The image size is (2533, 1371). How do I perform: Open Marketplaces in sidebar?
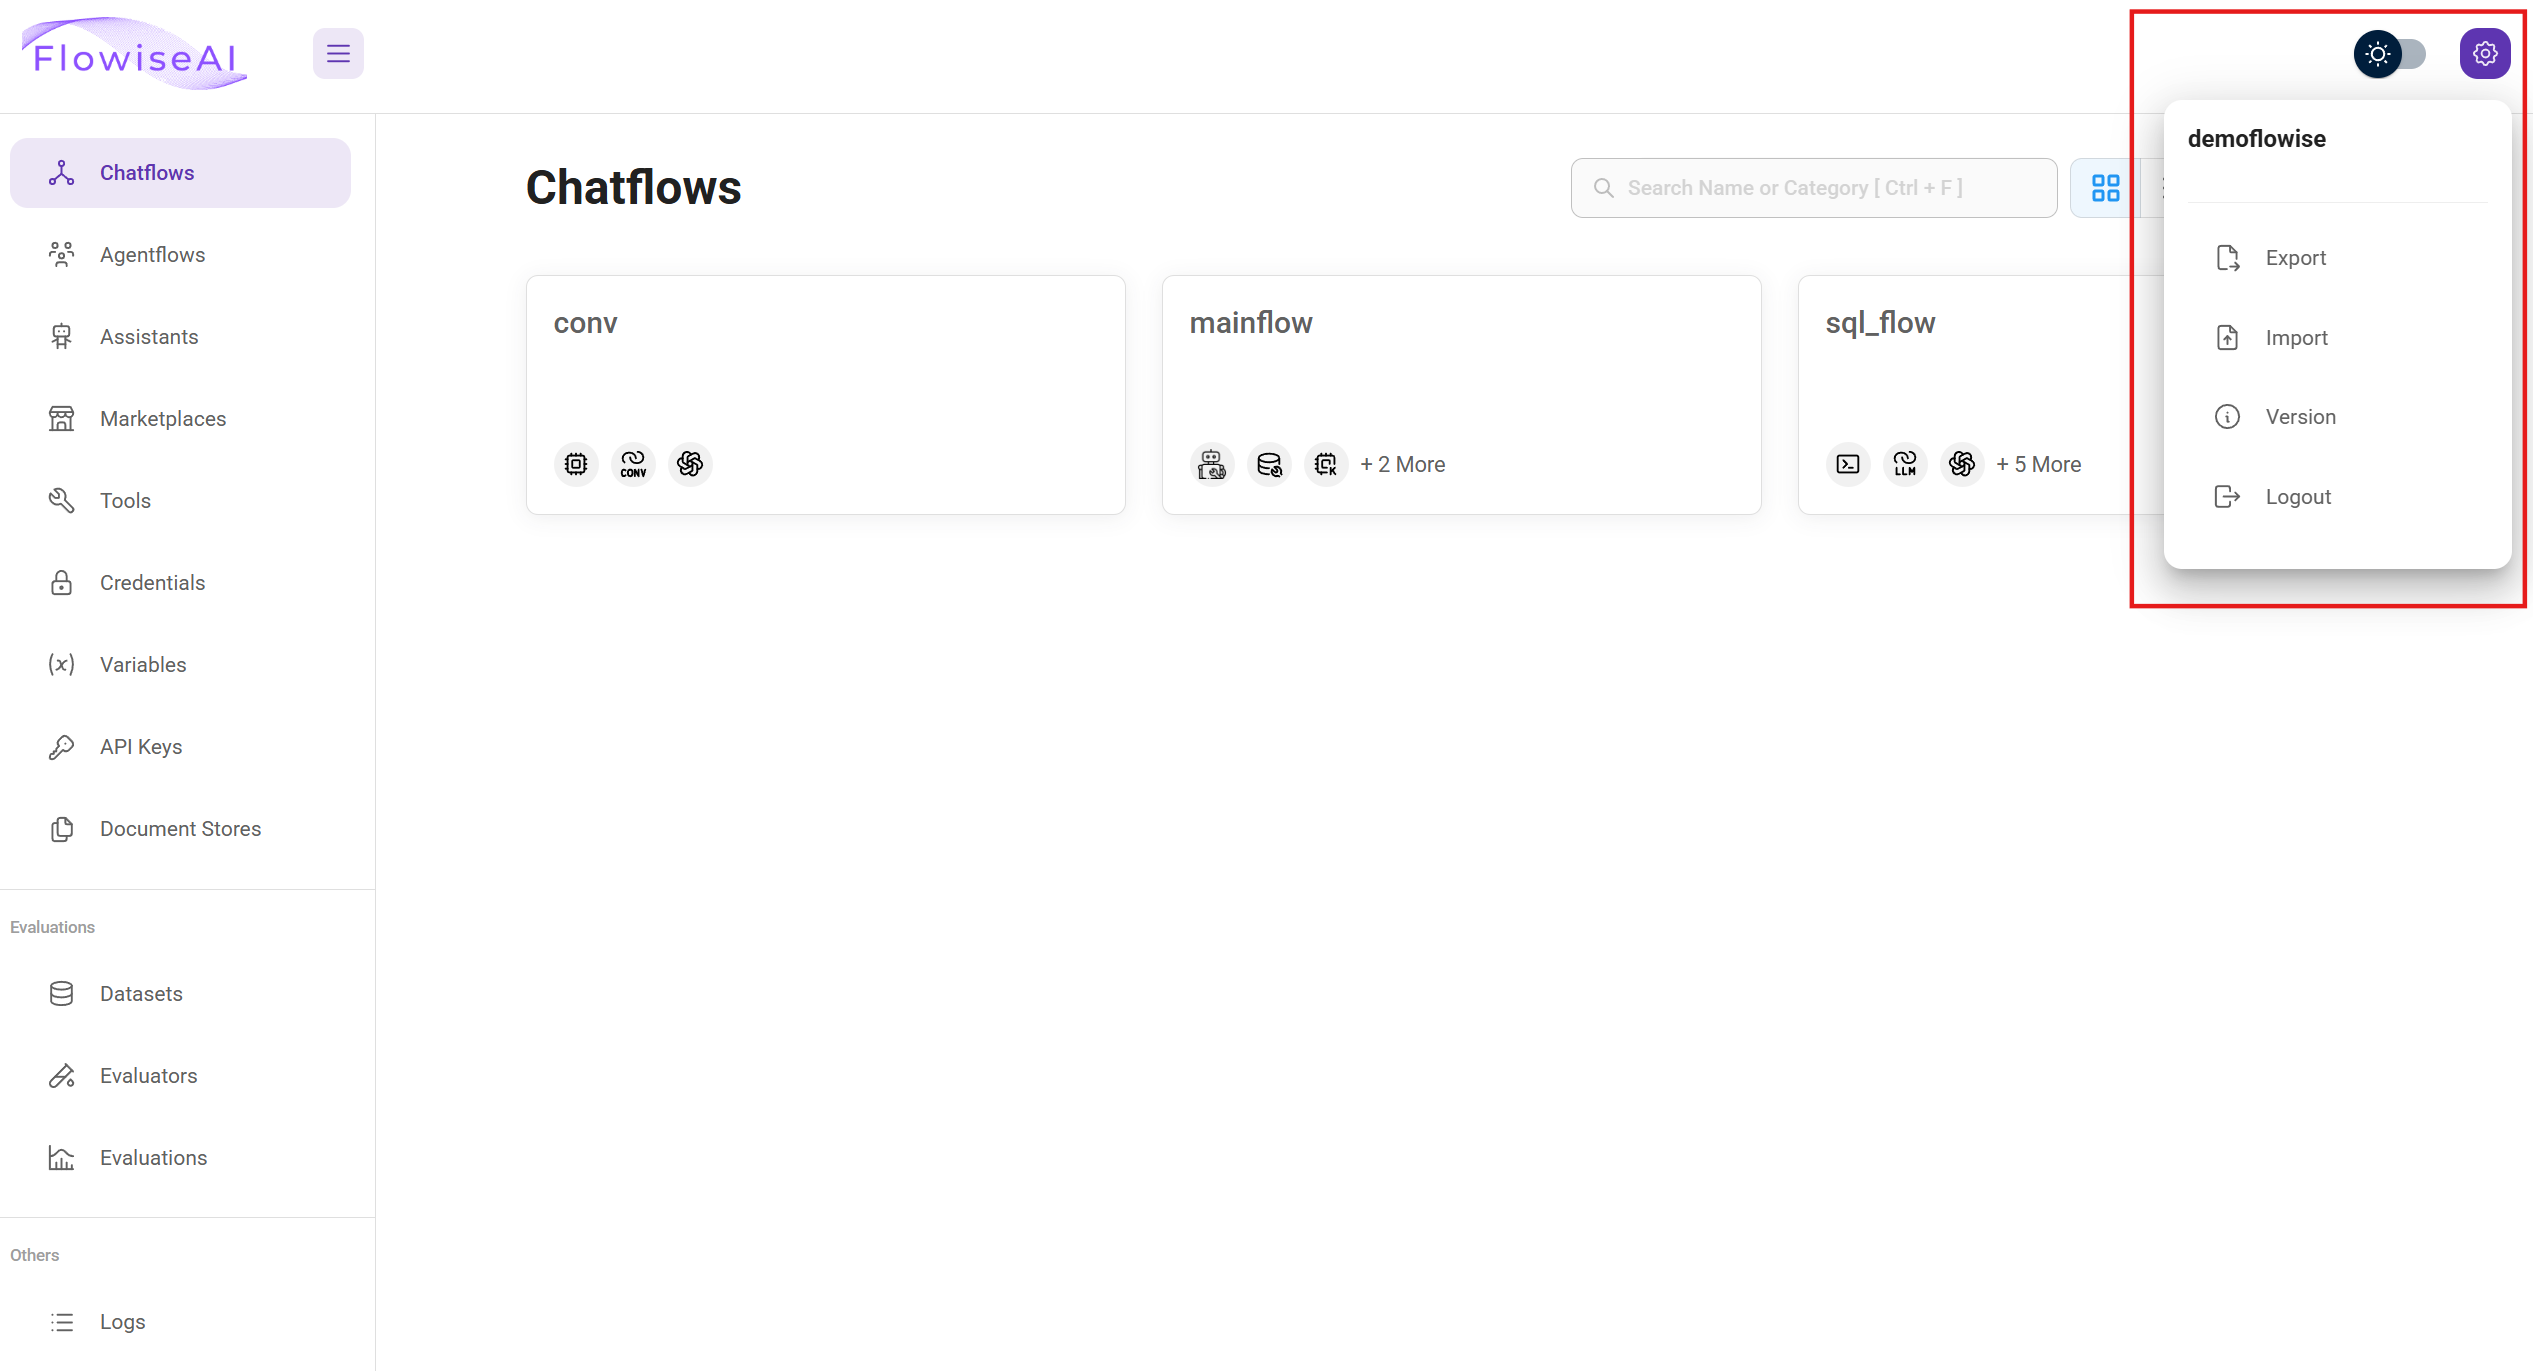163,419
